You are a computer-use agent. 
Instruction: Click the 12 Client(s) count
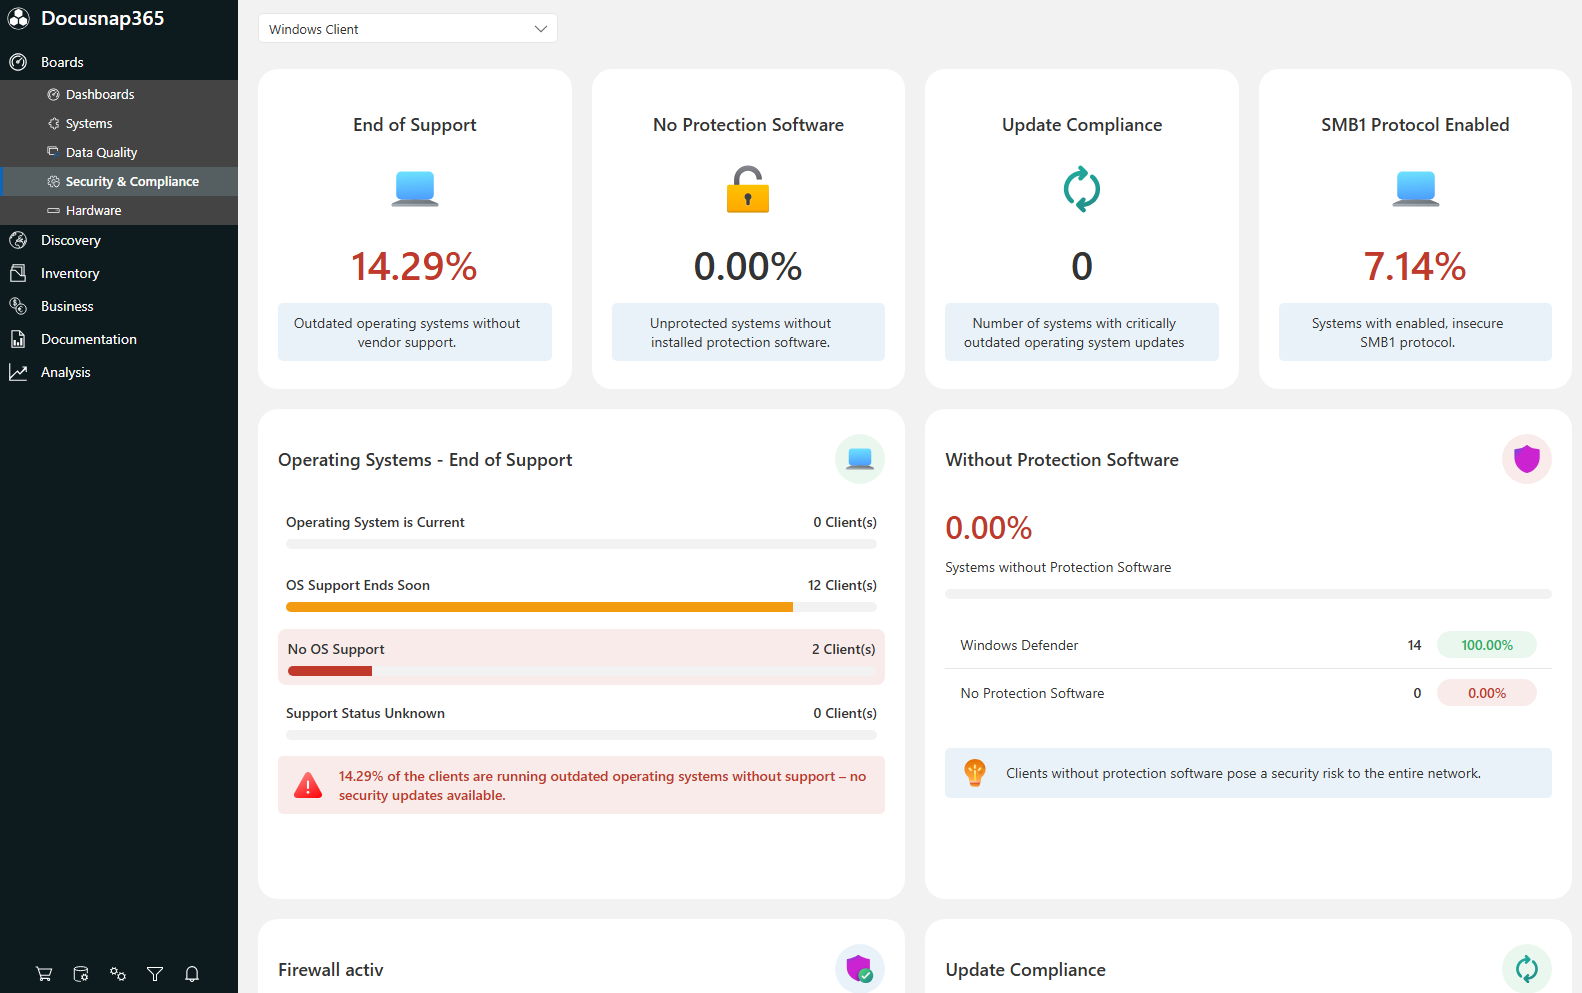(x=842, y=585)
